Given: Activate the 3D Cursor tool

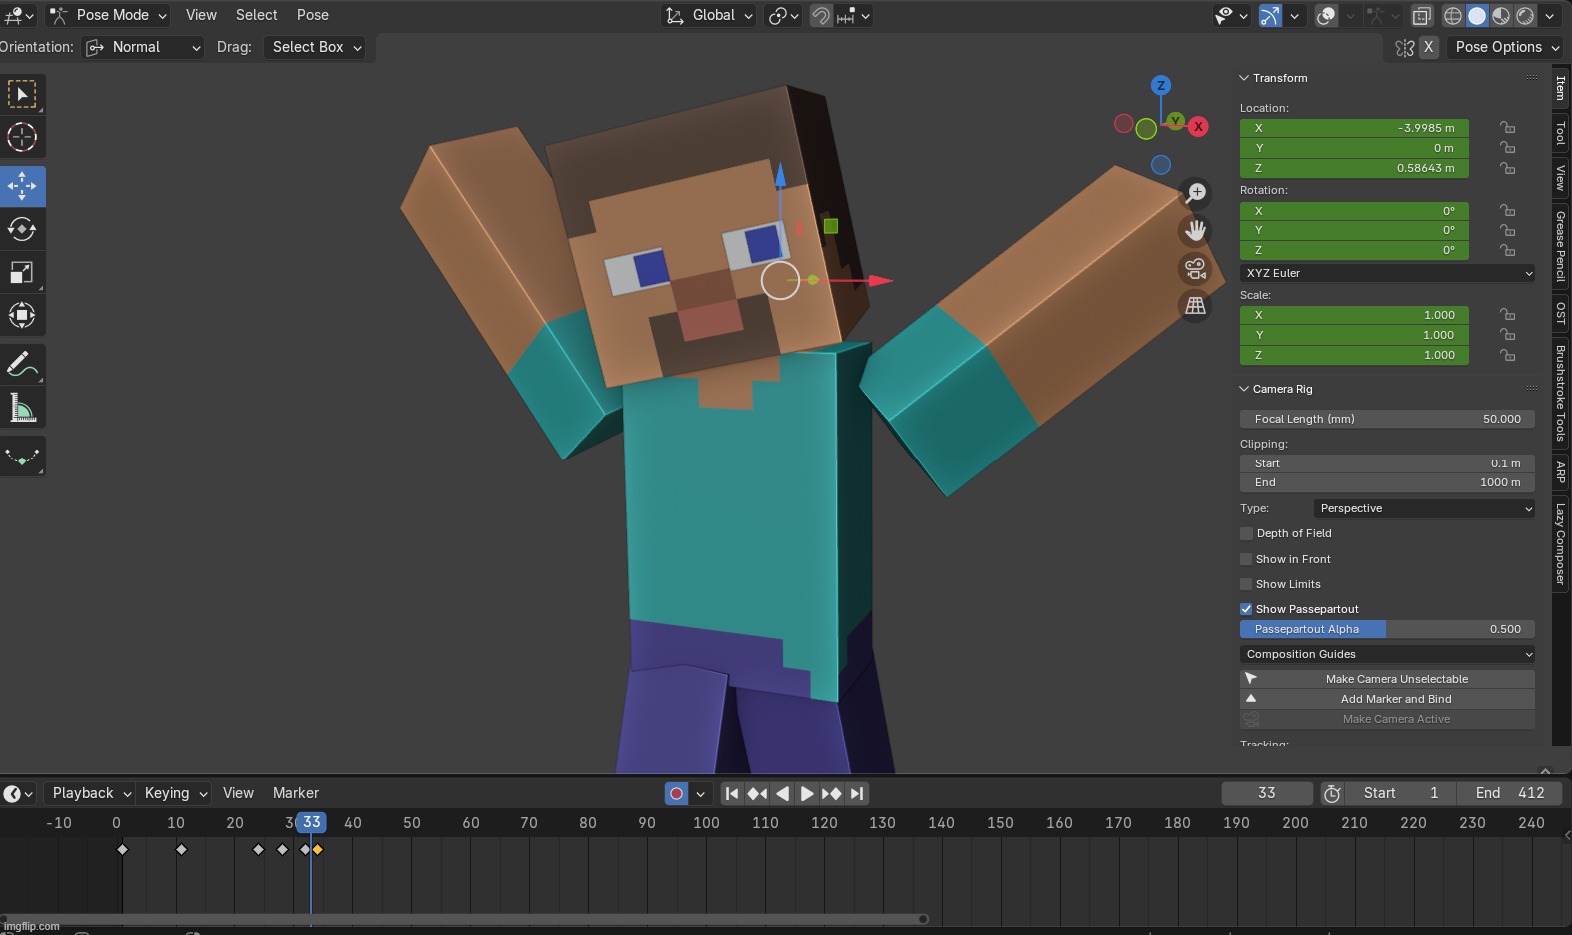Looking at the screenshot, I should [22, 137].
